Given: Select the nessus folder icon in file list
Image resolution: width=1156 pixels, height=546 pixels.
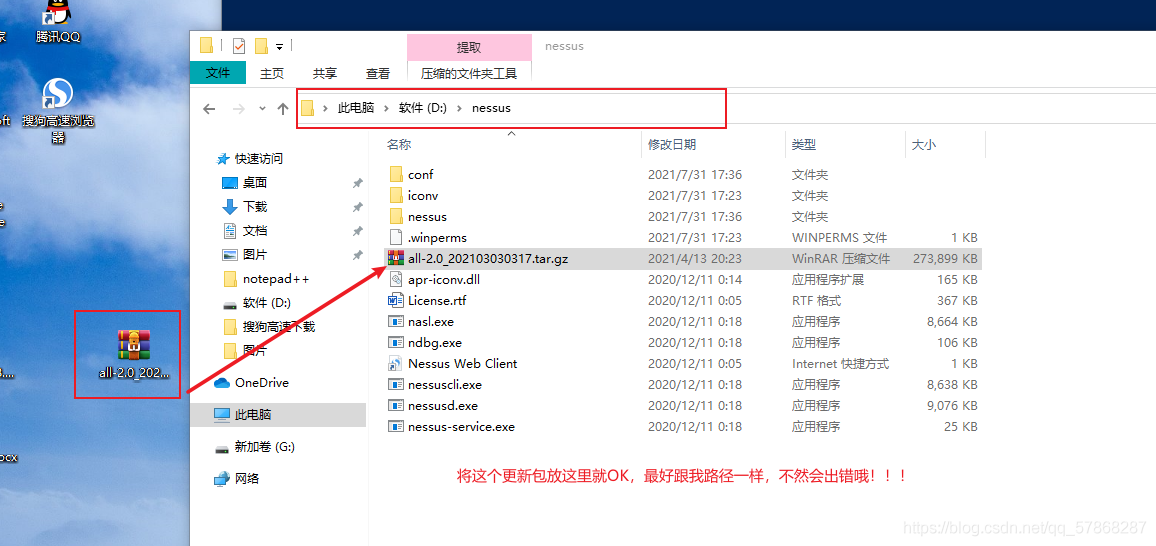Looking at the screenshot, I should pyautogui.click(x=396, y=217).
